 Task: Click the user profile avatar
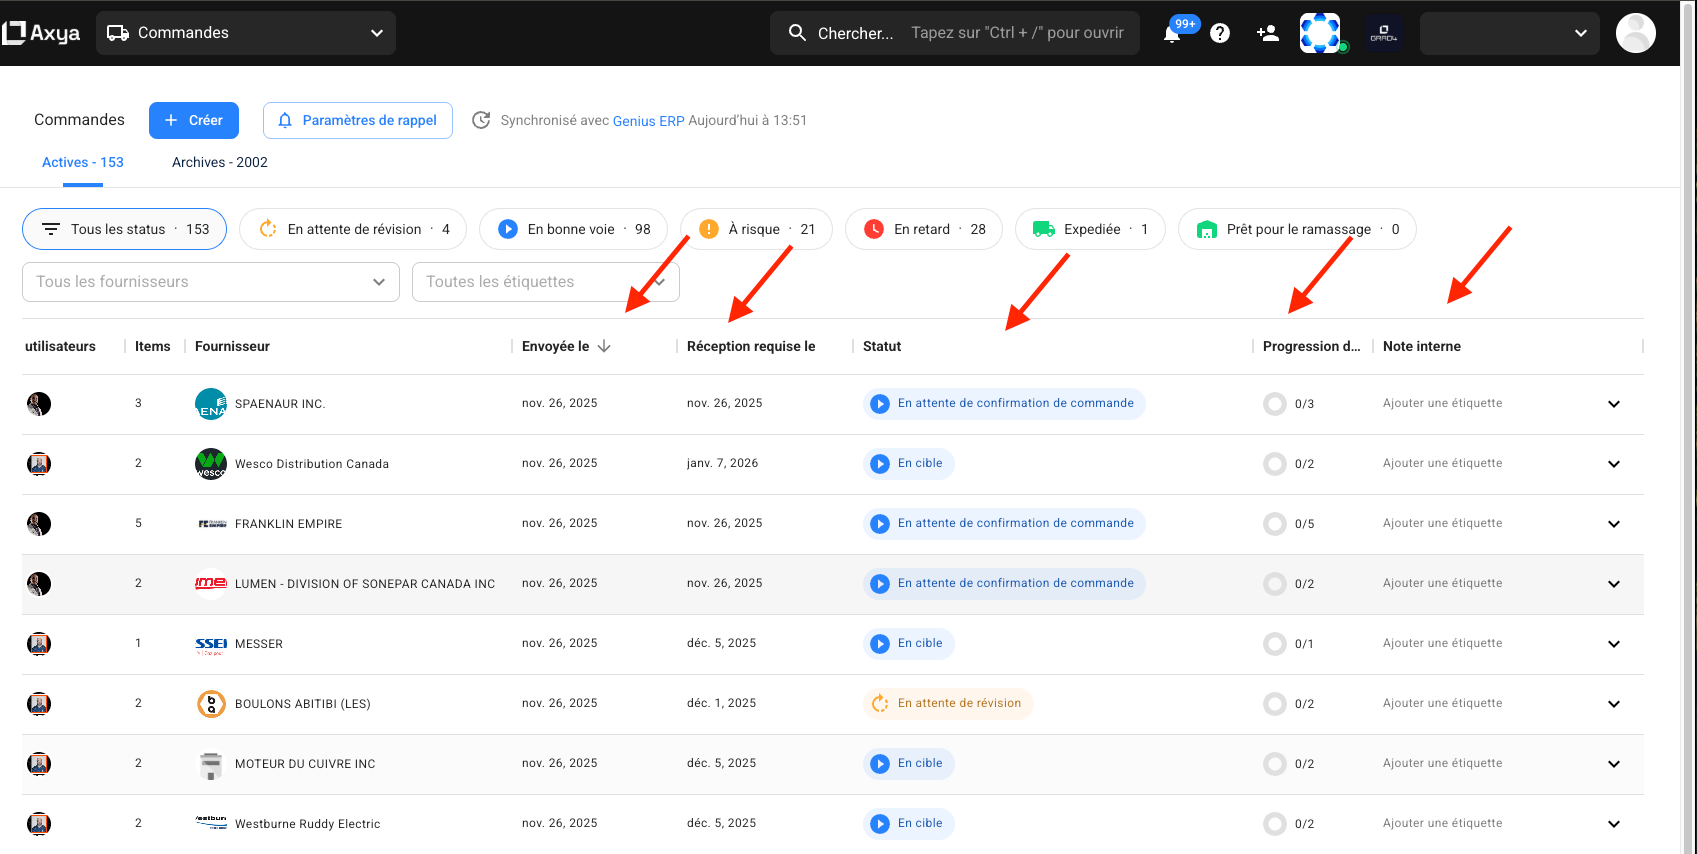[1635, 33]
